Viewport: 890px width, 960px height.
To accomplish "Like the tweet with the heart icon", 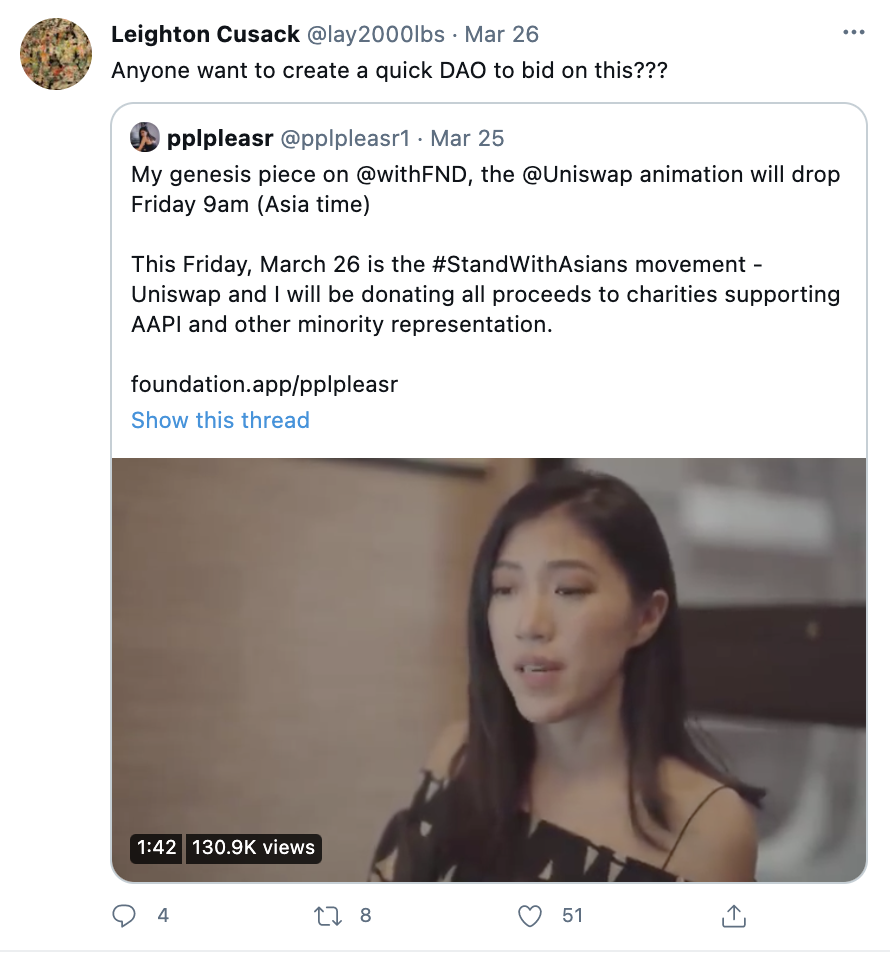I will point(530,916).
